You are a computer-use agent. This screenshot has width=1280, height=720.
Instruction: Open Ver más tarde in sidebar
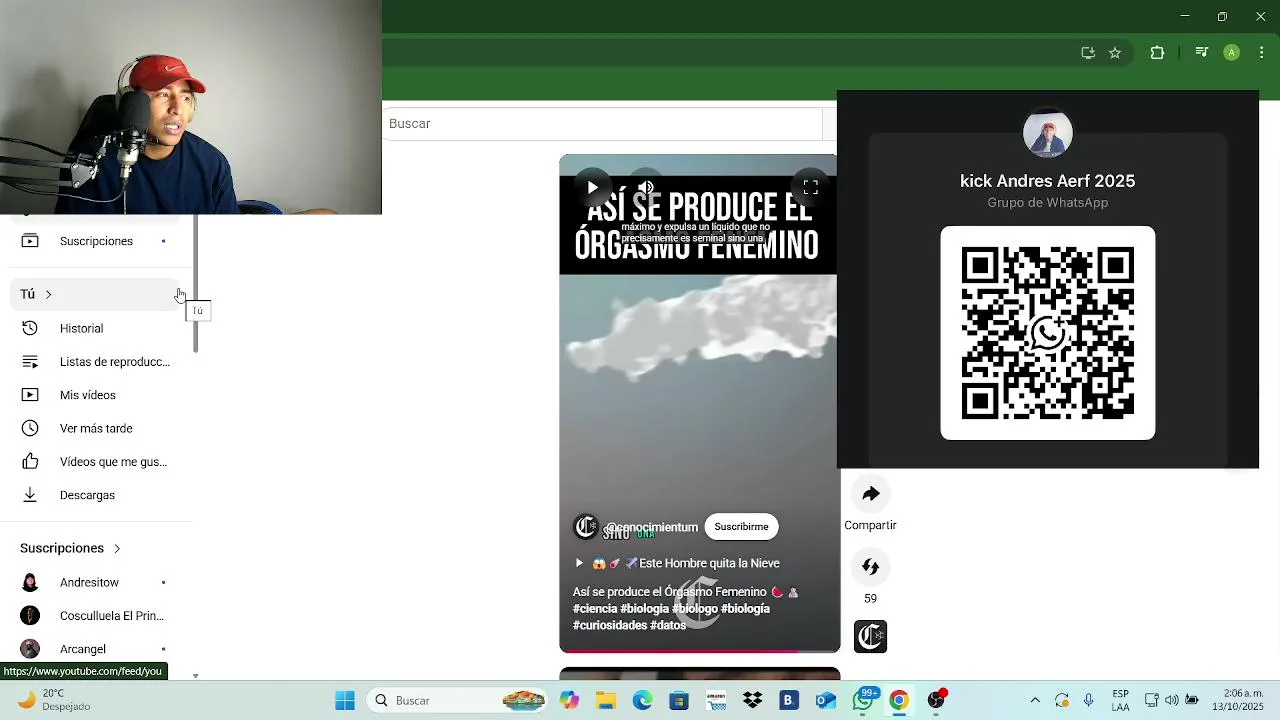click(x=96, y=428)
